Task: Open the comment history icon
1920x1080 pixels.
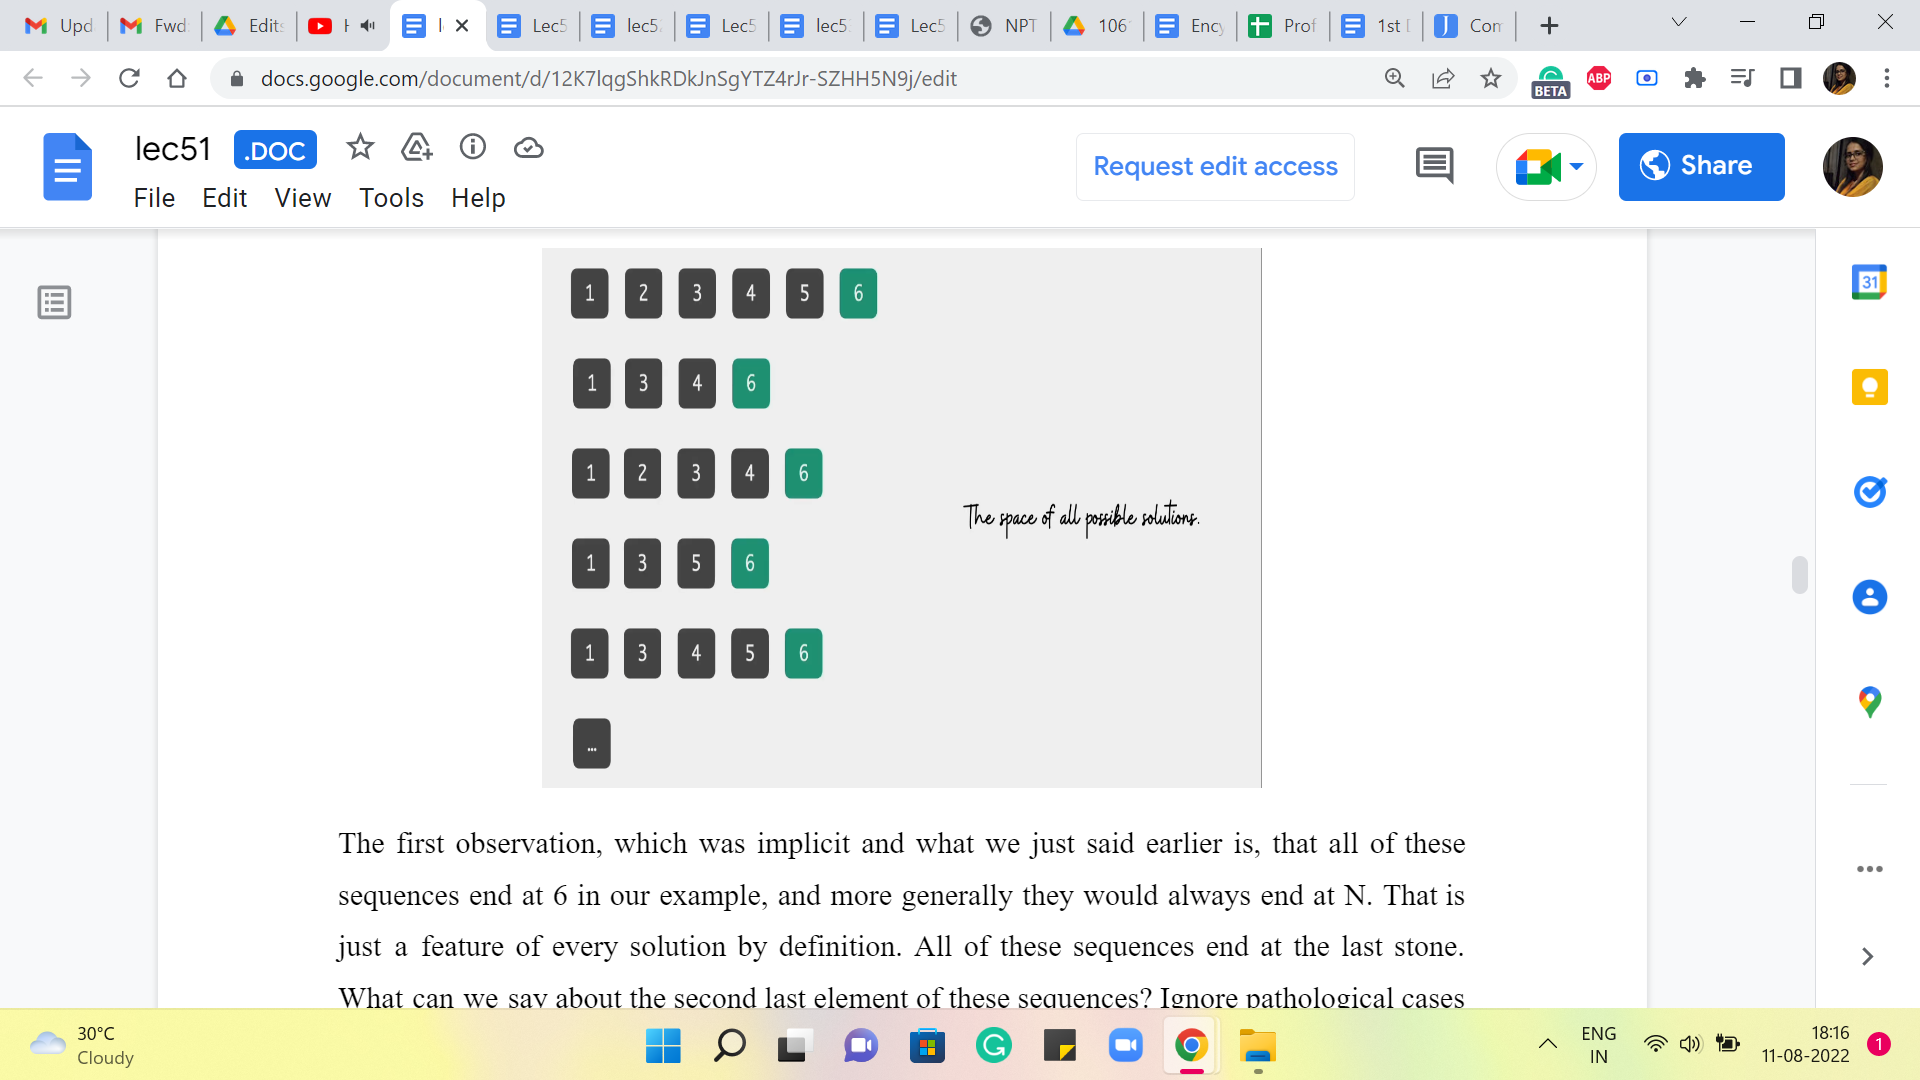Action: [x=1434, y=165]
